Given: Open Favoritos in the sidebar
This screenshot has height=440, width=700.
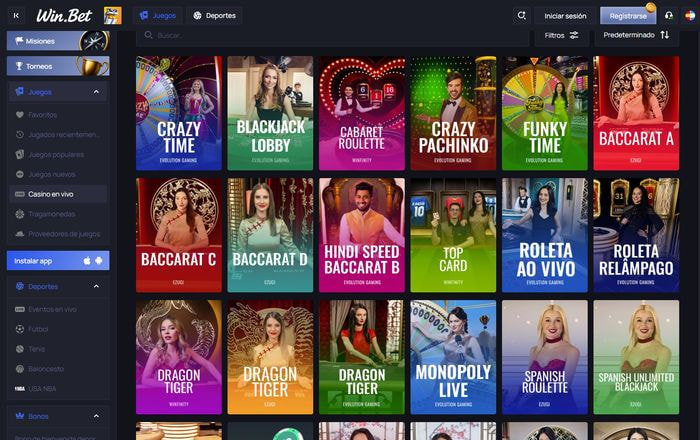Looking at the screenshot, I should [58, 115].
